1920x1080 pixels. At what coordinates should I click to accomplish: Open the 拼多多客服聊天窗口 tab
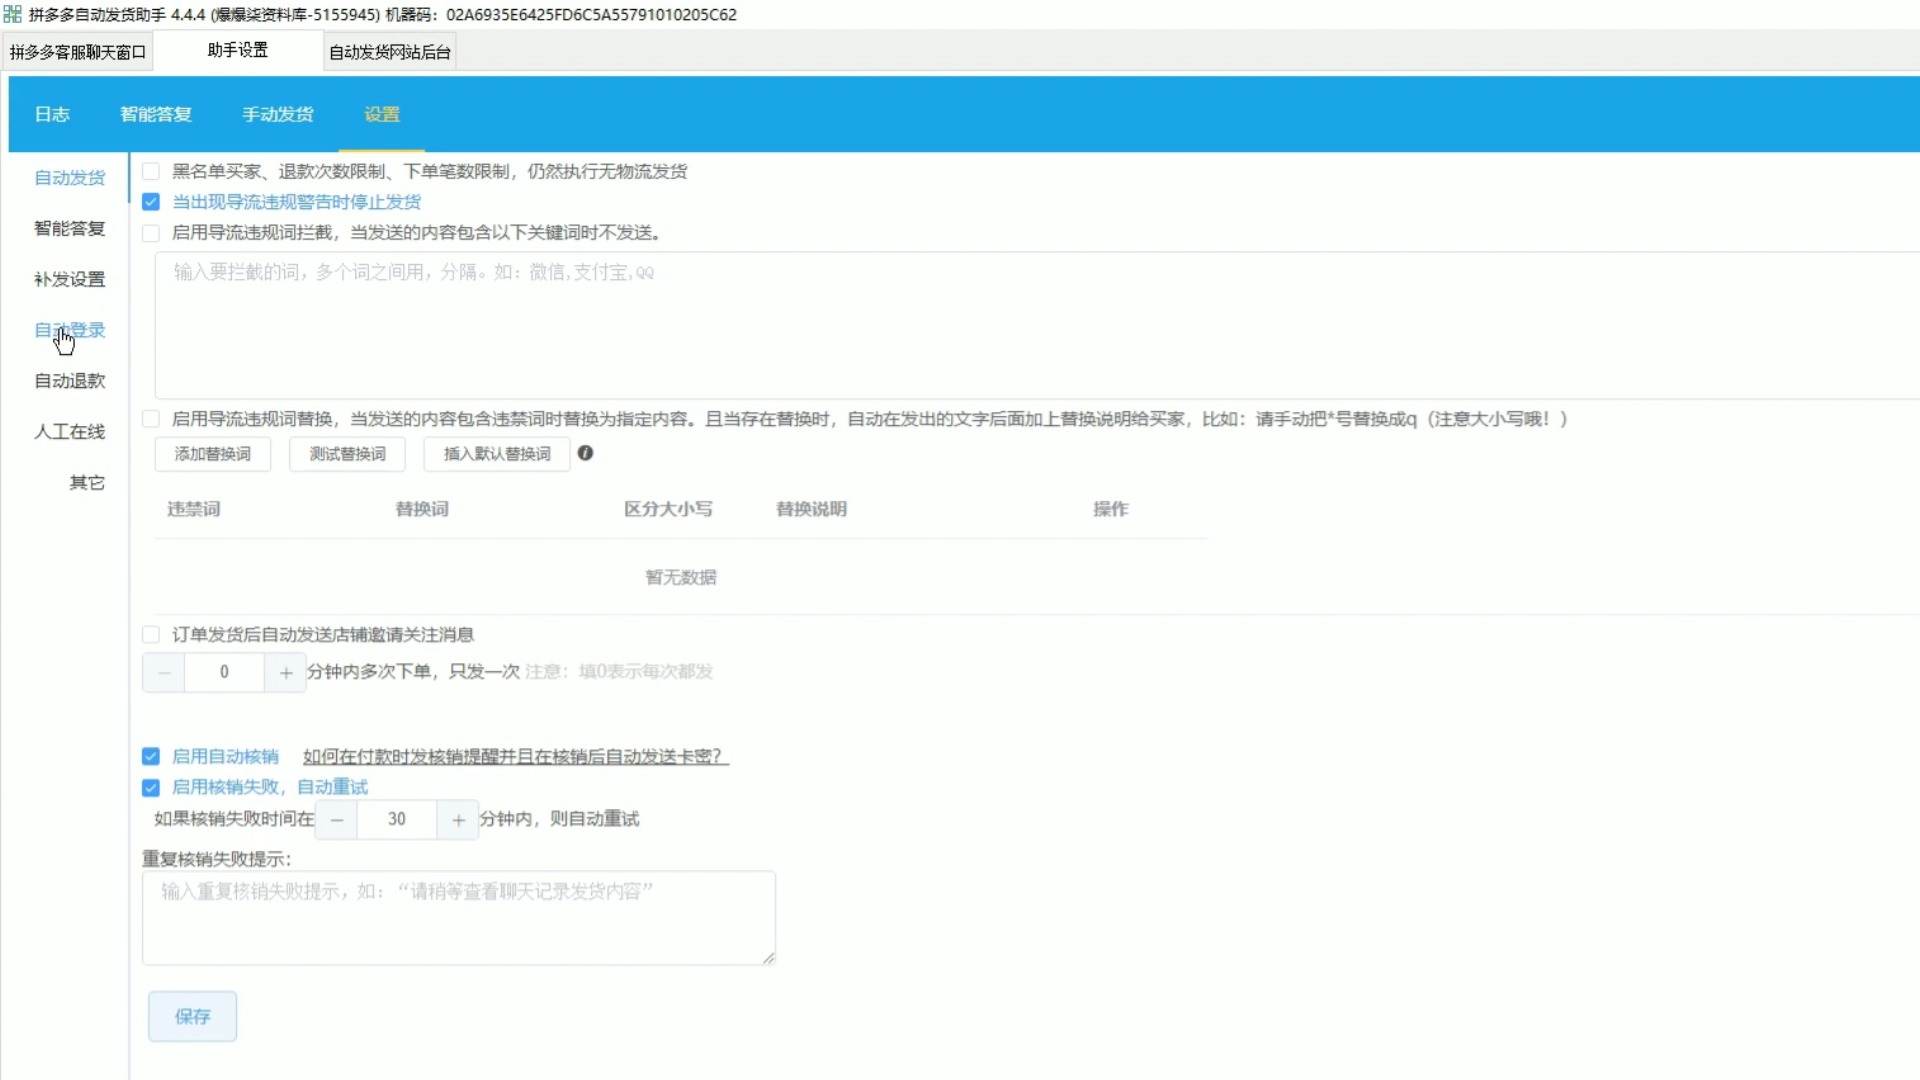click(x=78, y=52)
